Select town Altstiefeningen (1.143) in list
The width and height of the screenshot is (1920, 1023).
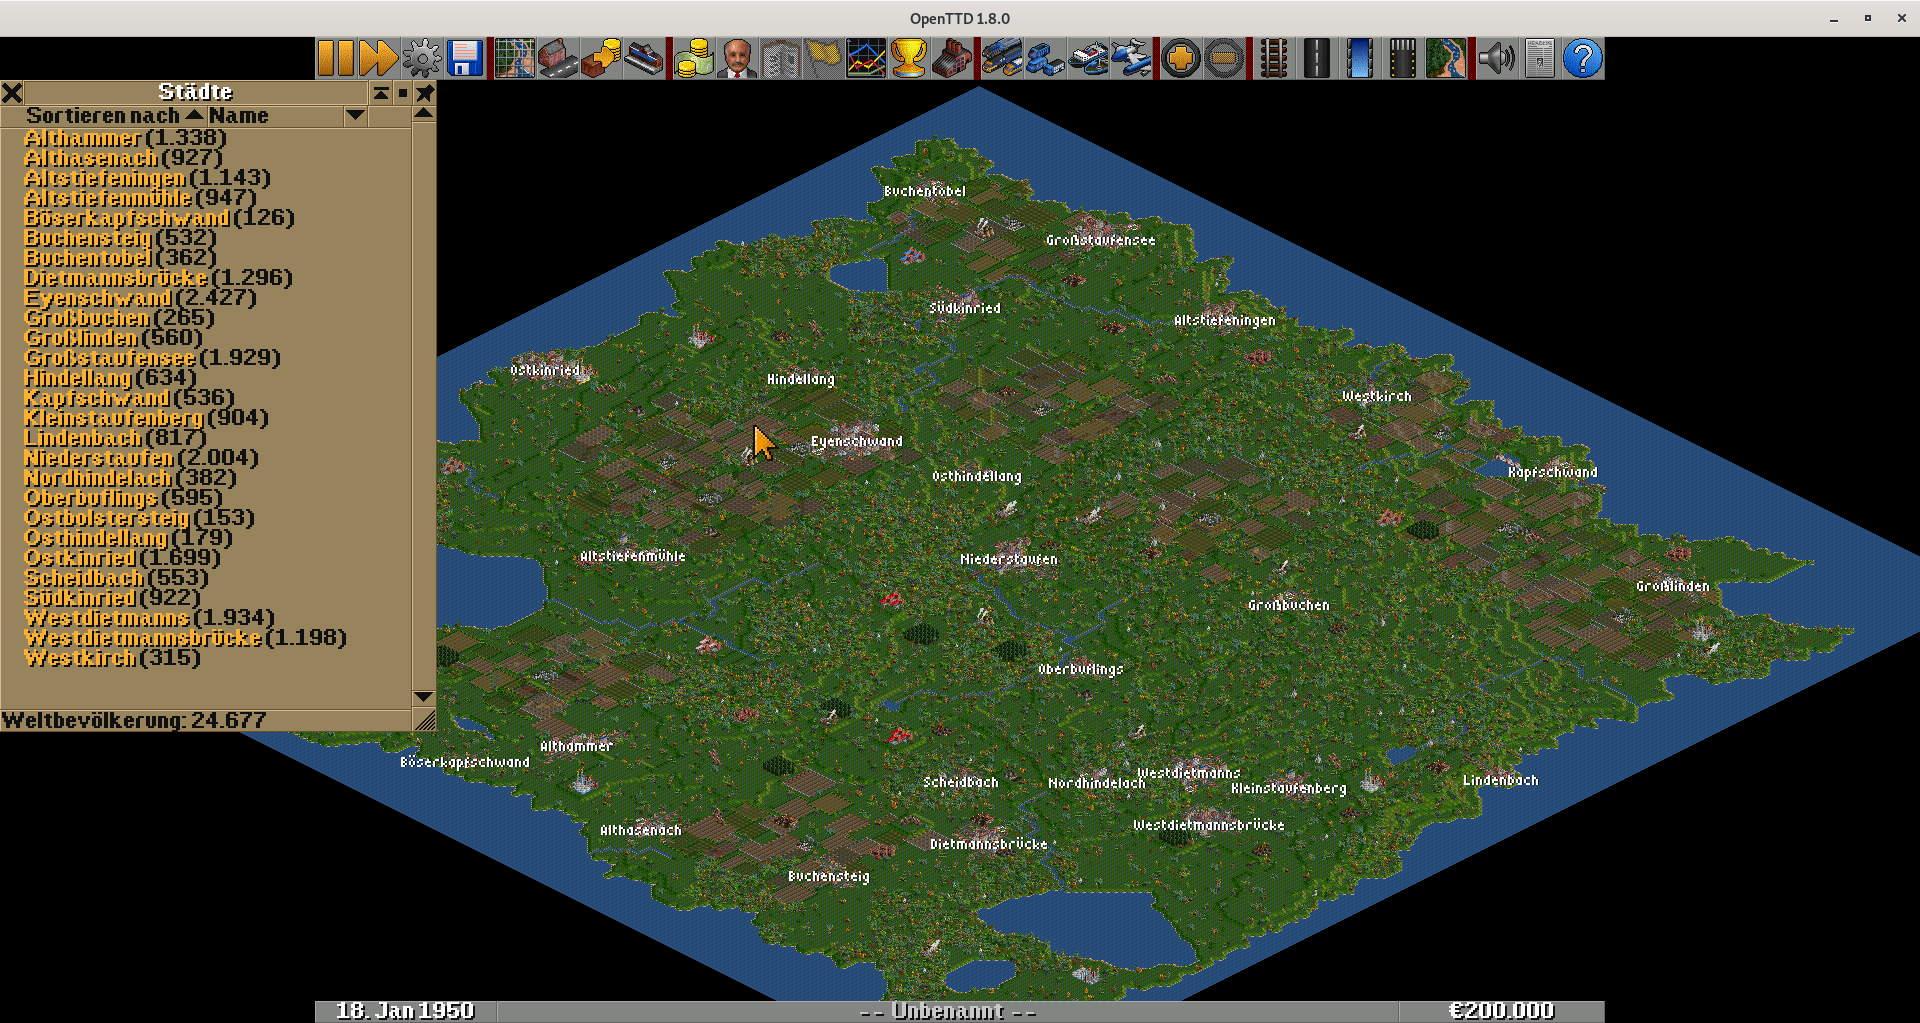tap(147, 178)
